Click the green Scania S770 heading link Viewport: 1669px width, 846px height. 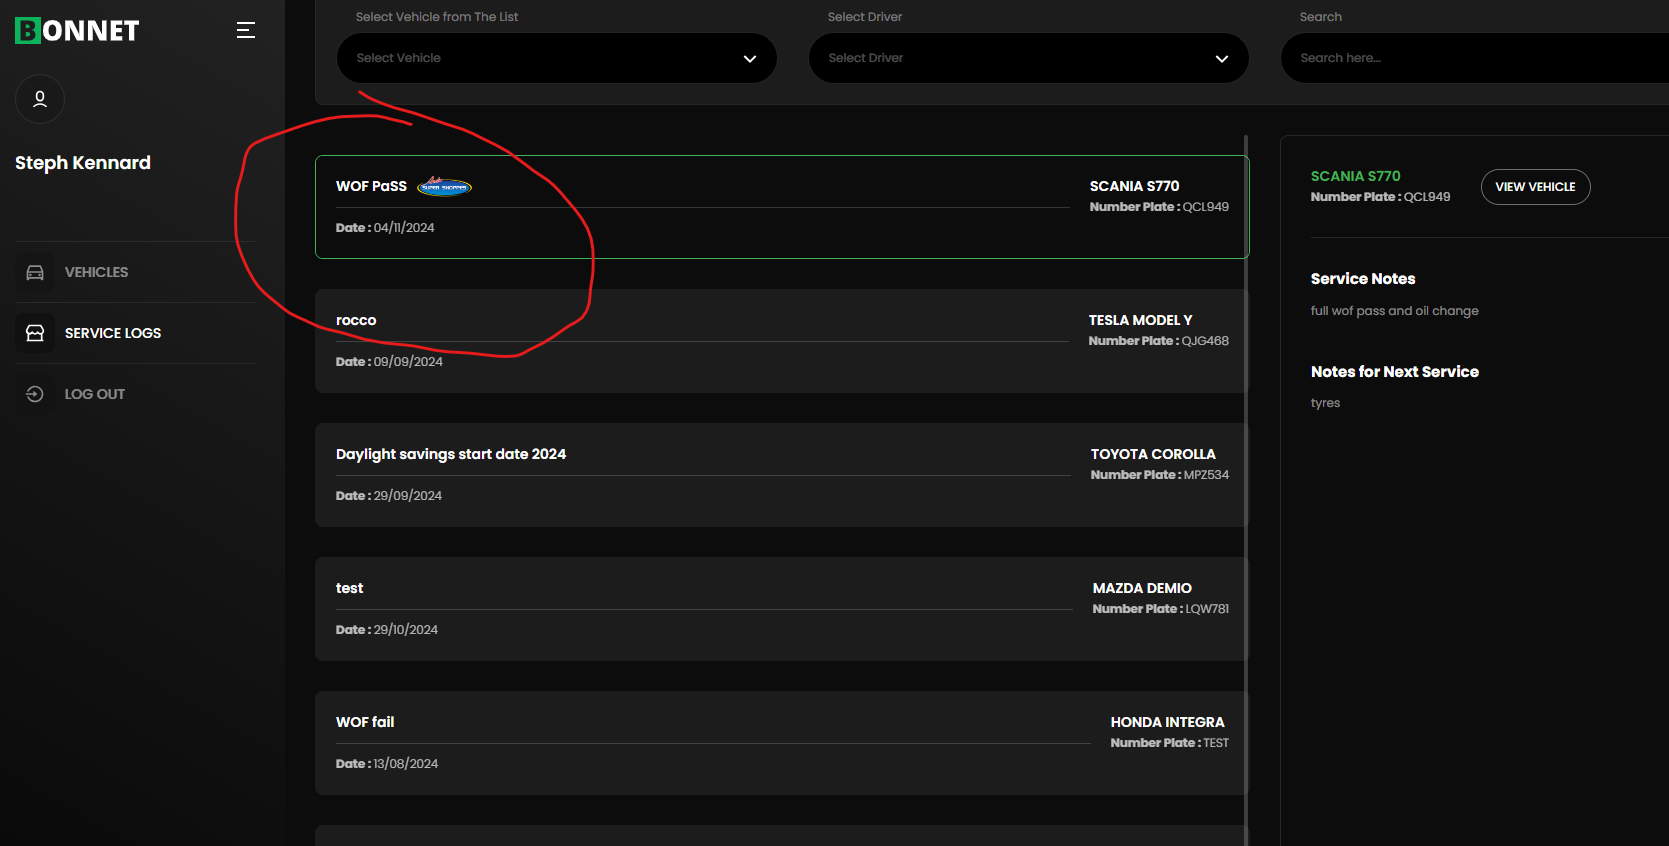1355,176
